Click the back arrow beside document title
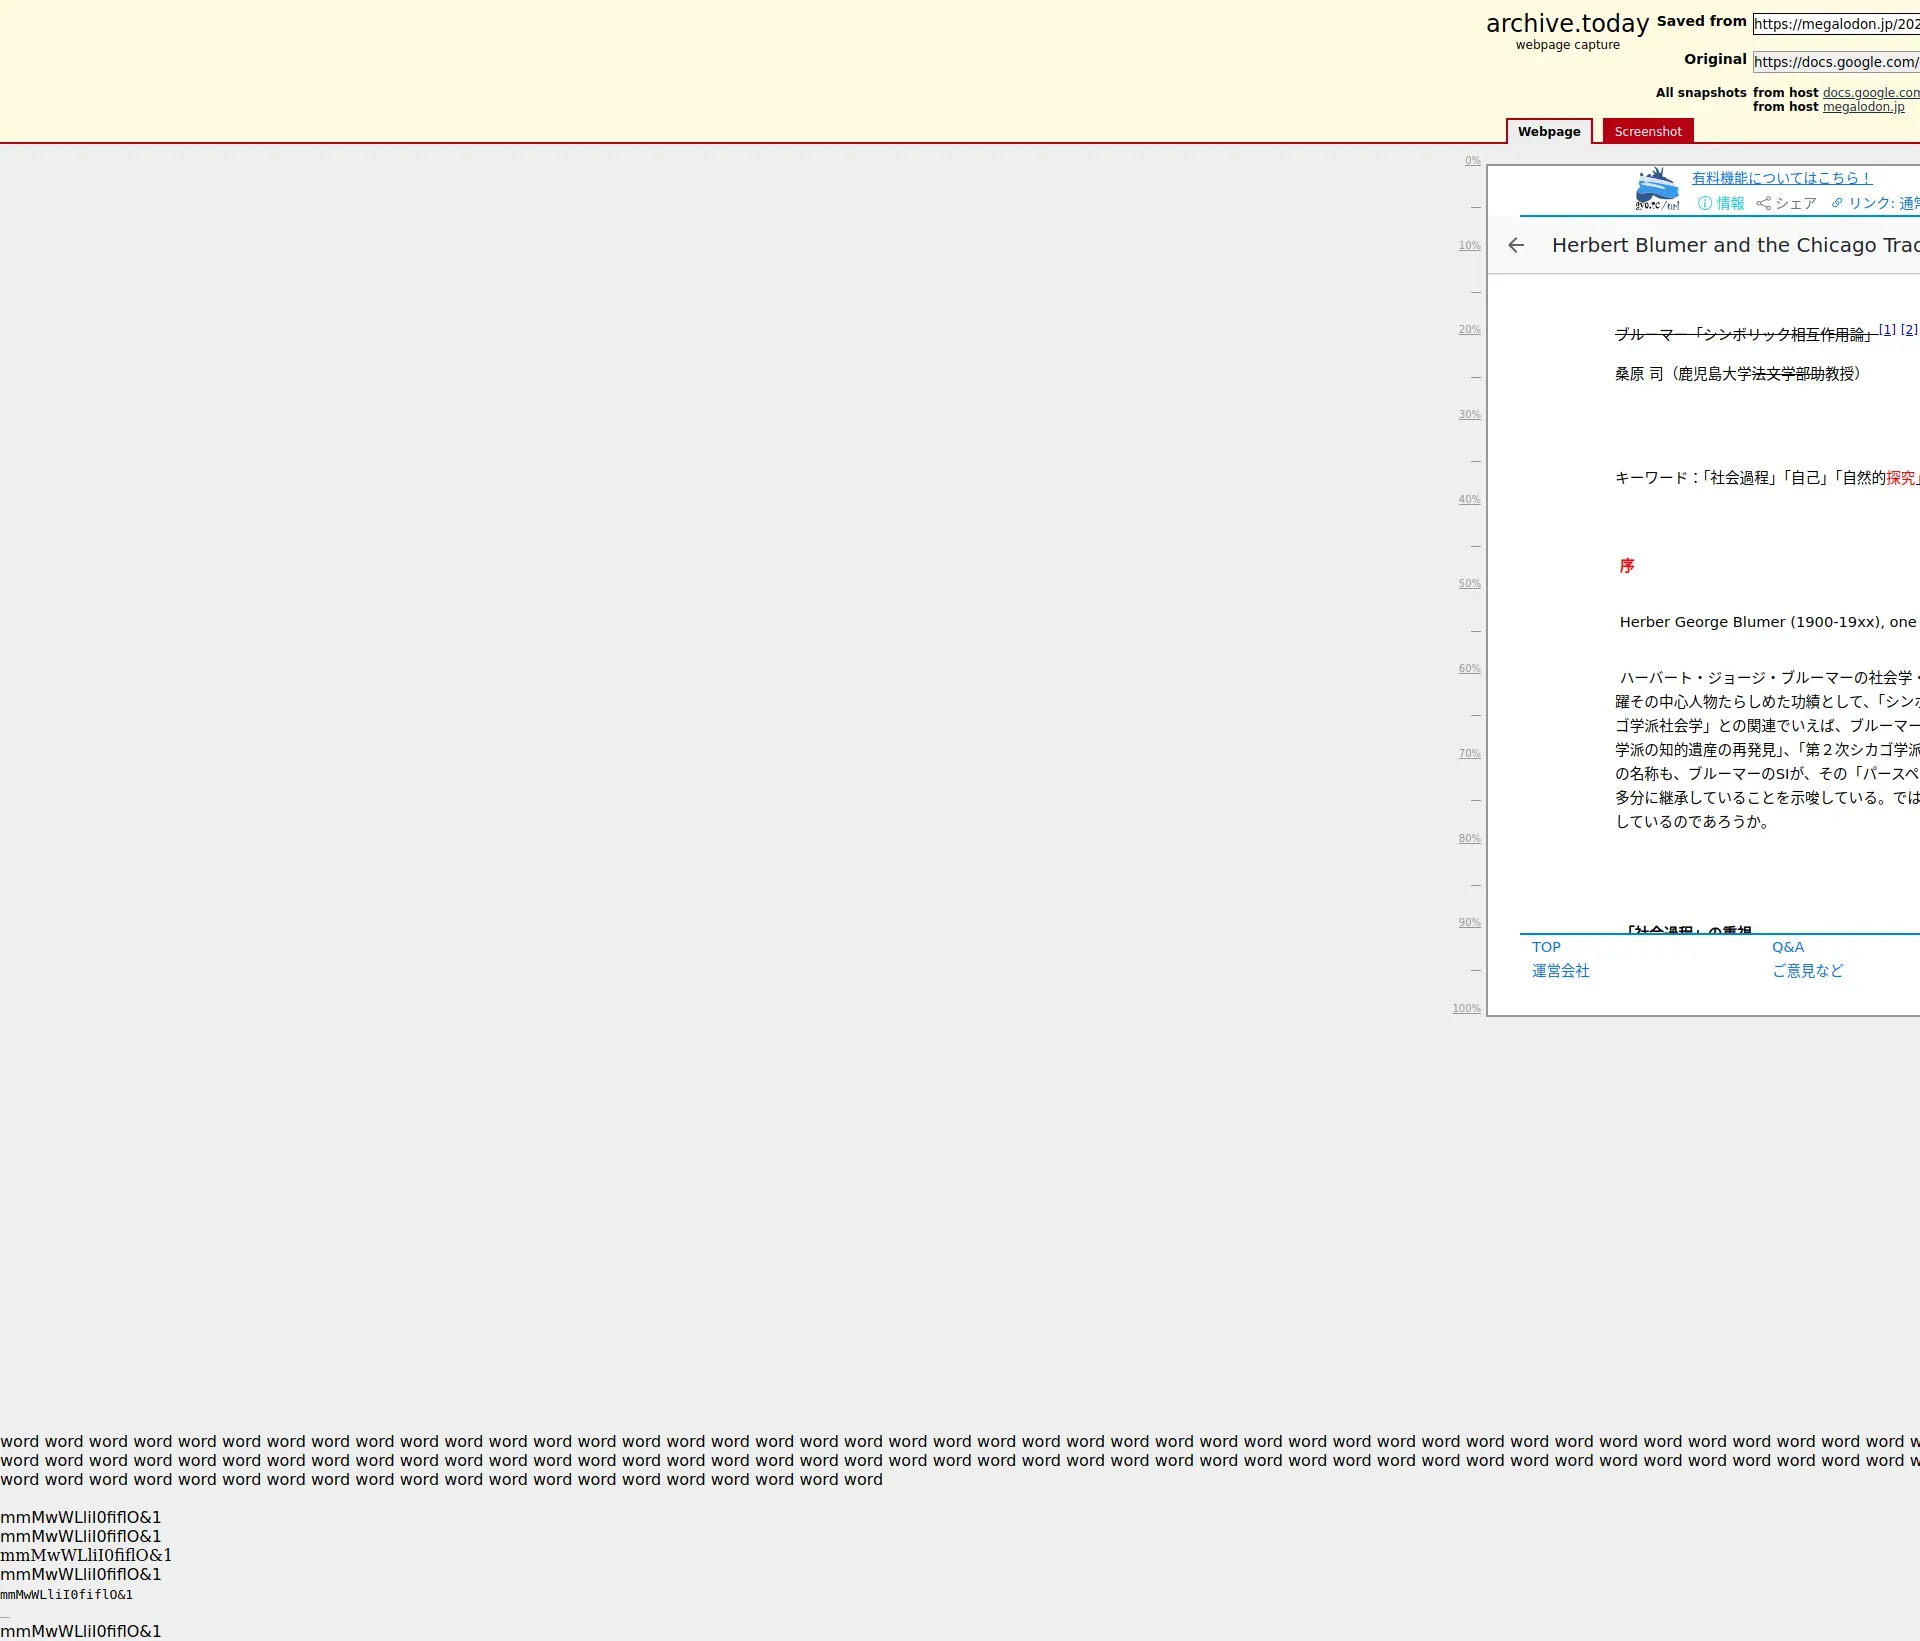 click(x=1516, y=245)
